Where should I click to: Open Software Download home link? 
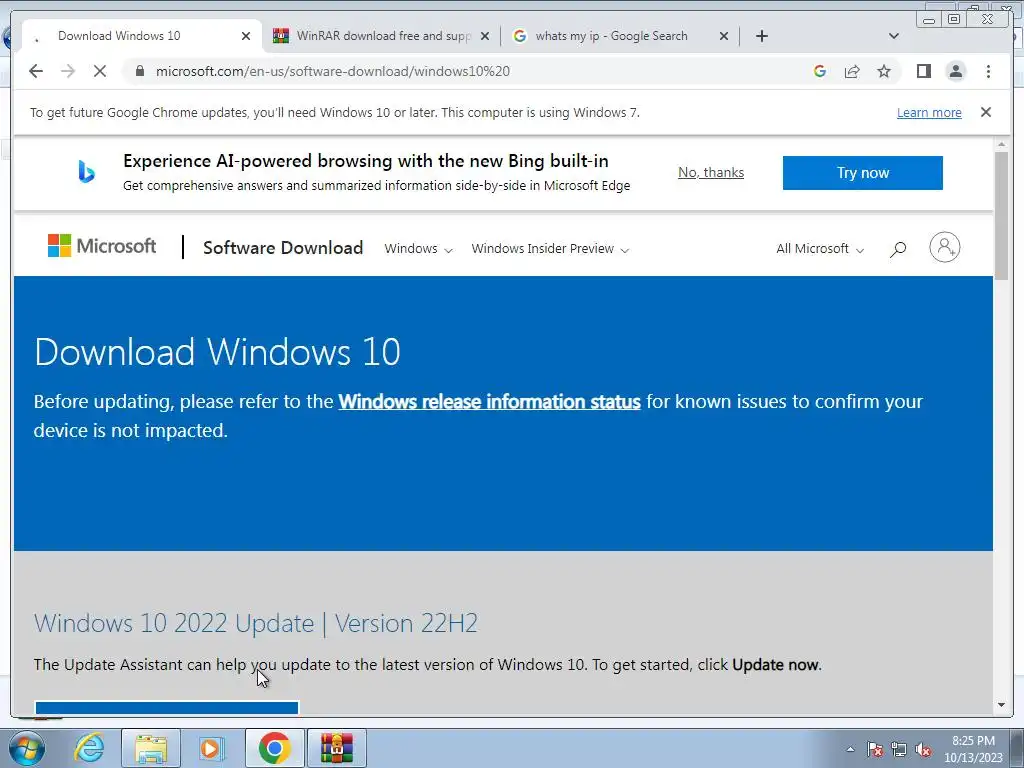click(283, 248)
